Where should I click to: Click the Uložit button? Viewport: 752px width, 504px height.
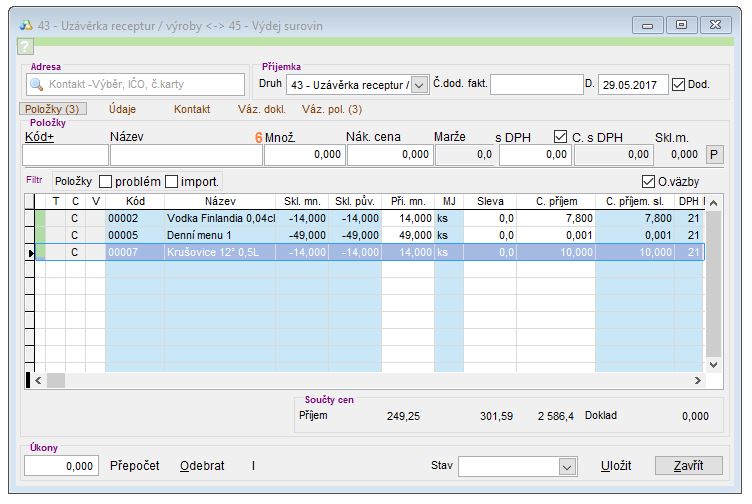click(616, 466)
